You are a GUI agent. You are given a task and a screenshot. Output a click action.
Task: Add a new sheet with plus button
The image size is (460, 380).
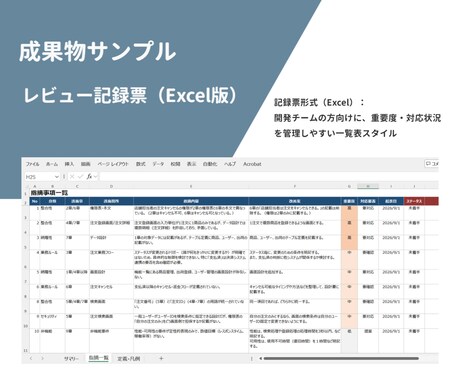[161, 359]
